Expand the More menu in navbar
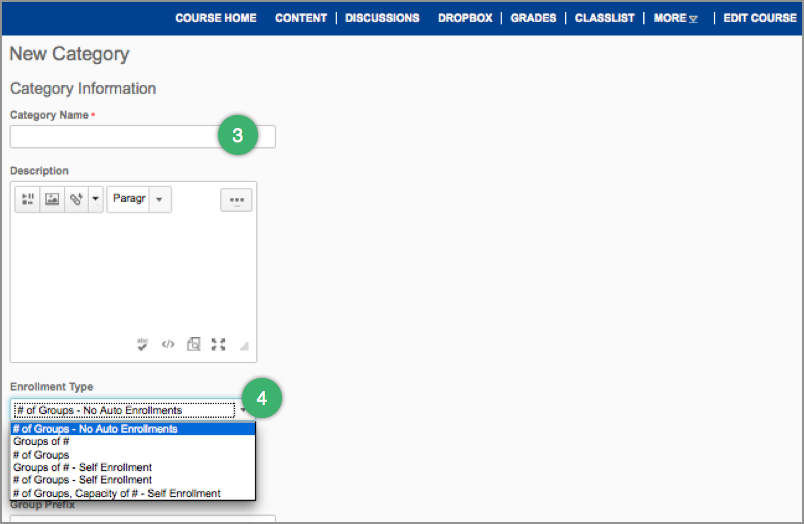 click(x=675, y=18)
